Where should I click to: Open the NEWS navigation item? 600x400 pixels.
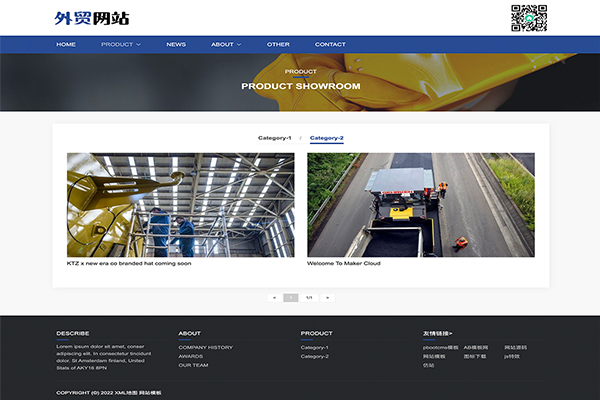(176, 44)
